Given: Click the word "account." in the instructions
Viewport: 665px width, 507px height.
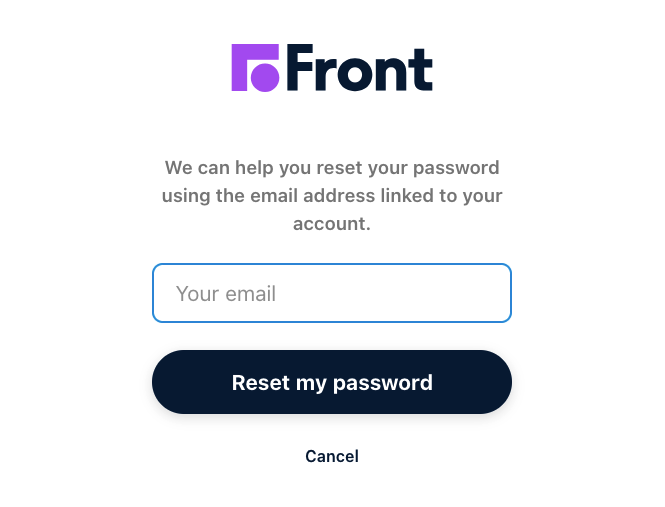Looking at the screenshot, I should (331, 224).
